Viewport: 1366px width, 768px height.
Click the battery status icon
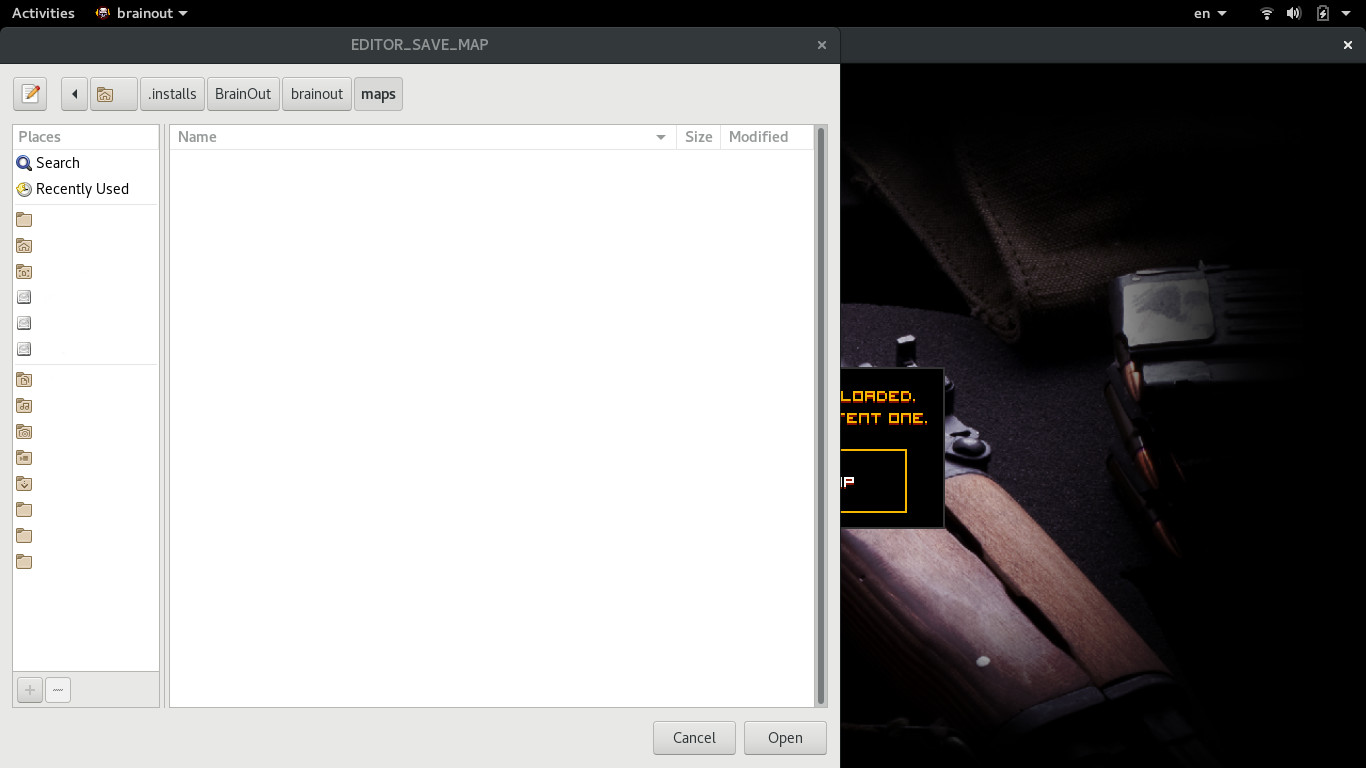coord(1323,13)
